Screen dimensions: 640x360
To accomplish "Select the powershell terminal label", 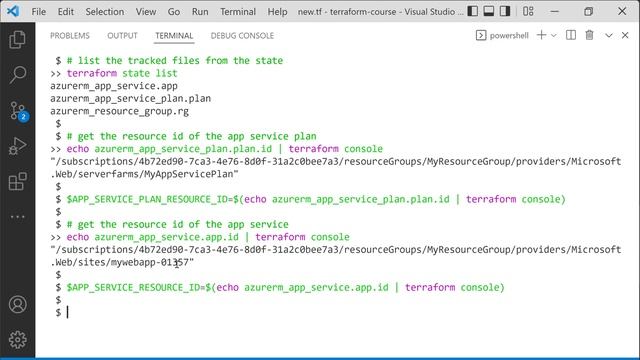I will pyautogui.click(x=502, y=36).
